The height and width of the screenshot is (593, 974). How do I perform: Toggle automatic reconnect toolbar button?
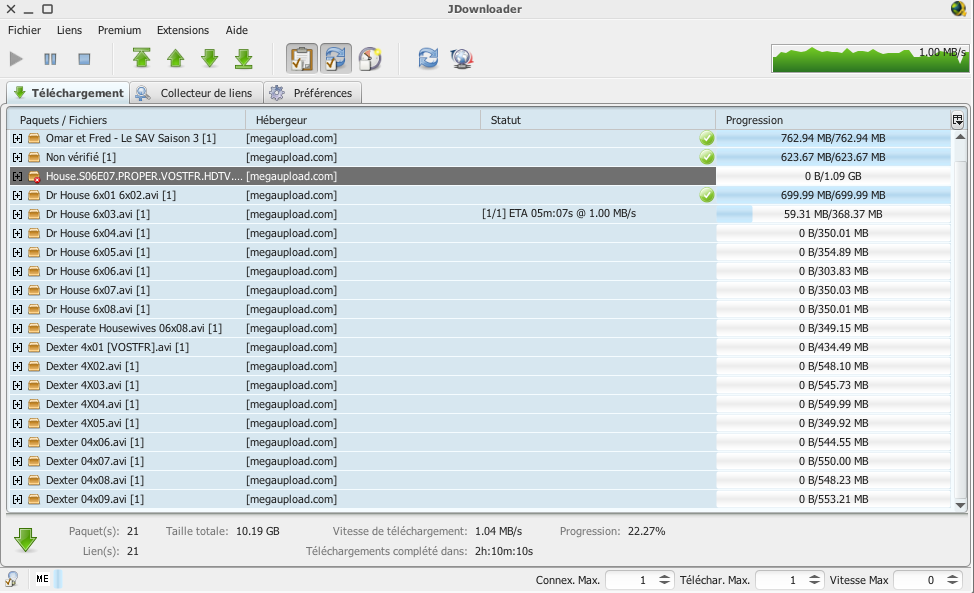tap(335, 58)
